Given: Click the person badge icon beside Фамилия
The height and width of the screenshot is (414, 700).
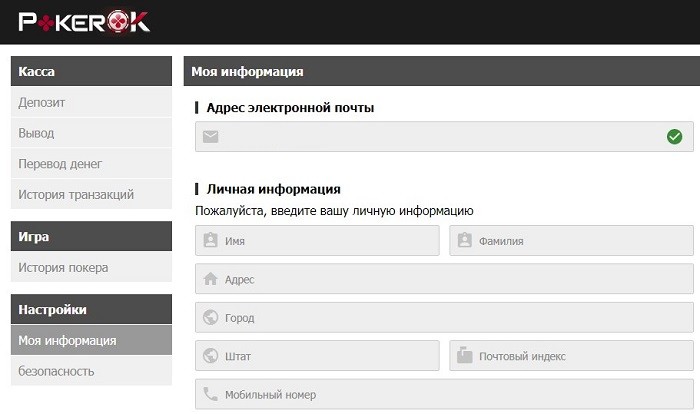Looking at the screenshot, I should pyautogui.click(x=464, y=240).
